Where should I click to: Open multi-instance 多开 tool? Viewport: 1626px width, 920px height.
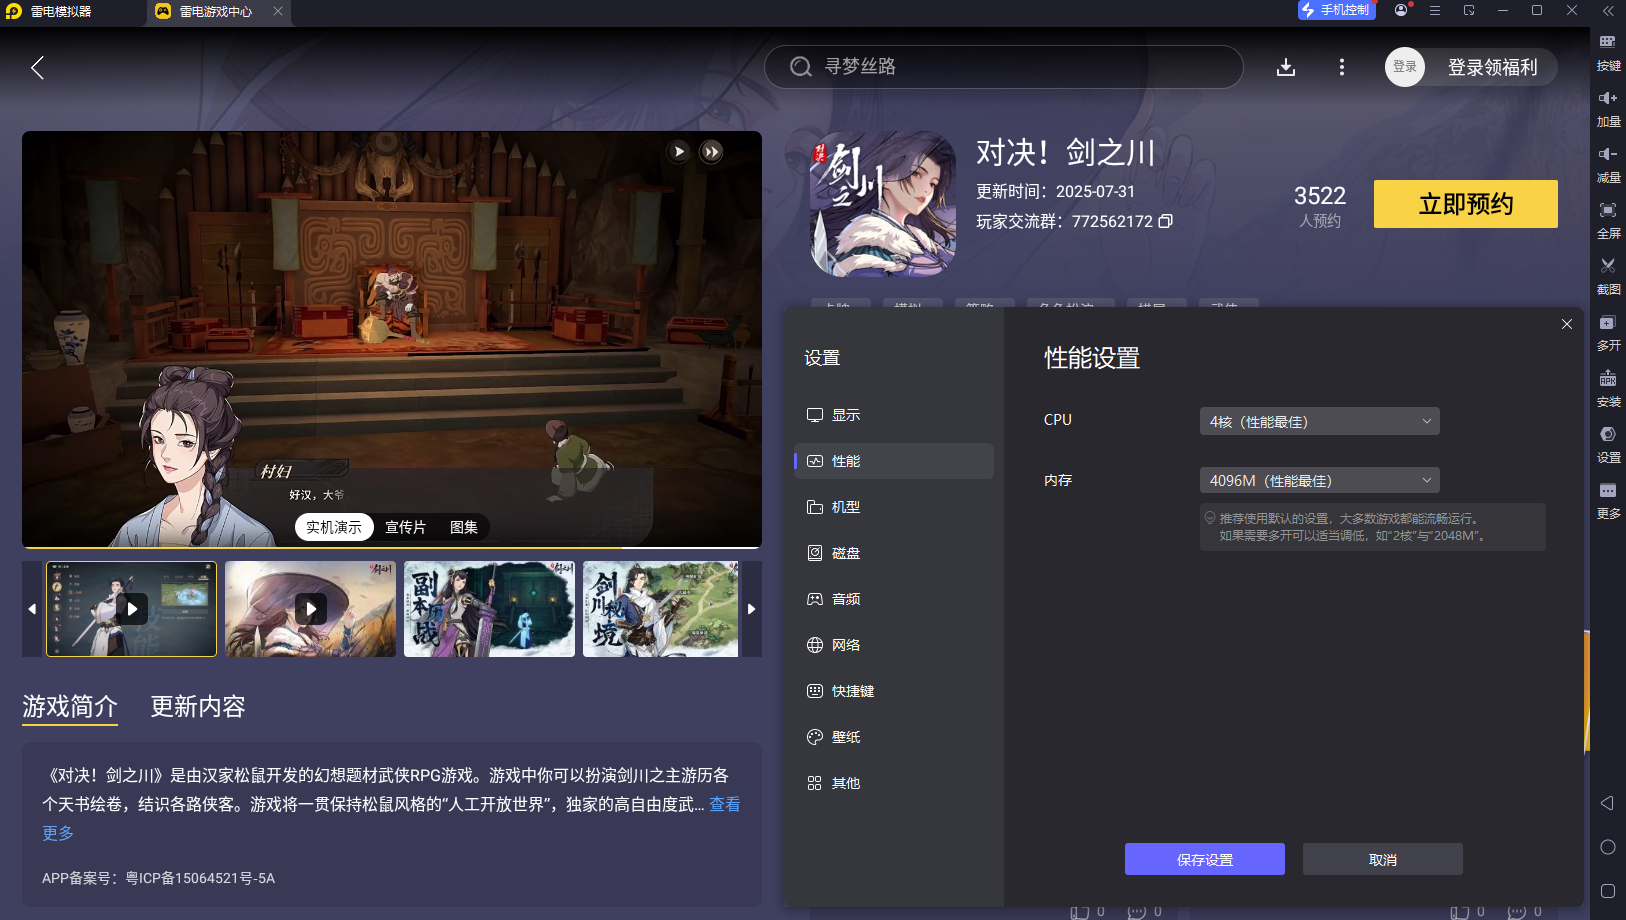(x=1608, y=332)
